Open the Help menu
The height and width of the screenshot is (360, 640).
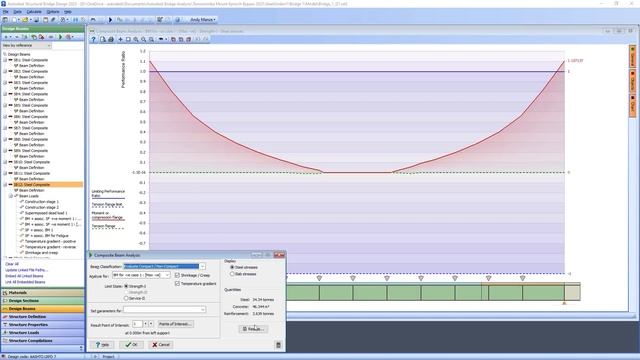pyautogui.click(x=68, y=12)
